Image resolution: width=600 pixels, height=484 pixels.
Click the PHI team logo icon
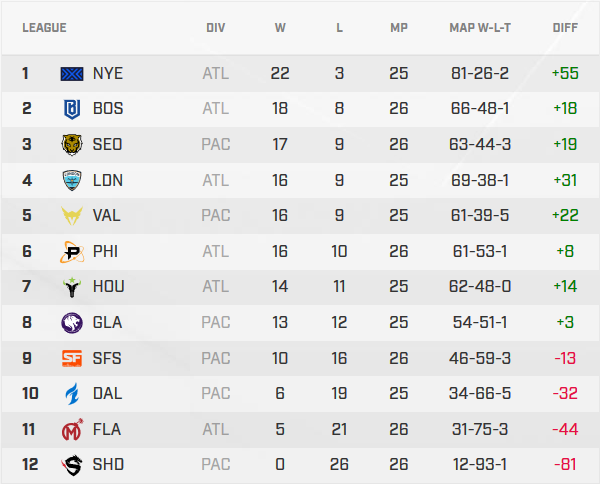click(73, 251)
